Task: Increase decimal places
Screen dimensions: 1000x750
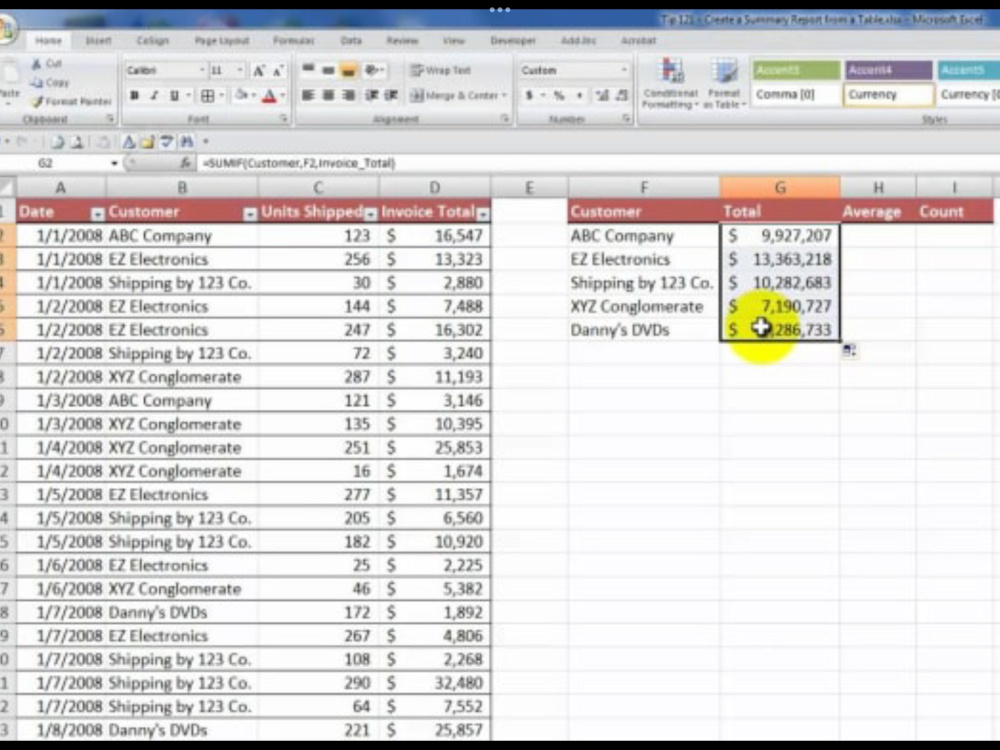Action: click(601, 96)
